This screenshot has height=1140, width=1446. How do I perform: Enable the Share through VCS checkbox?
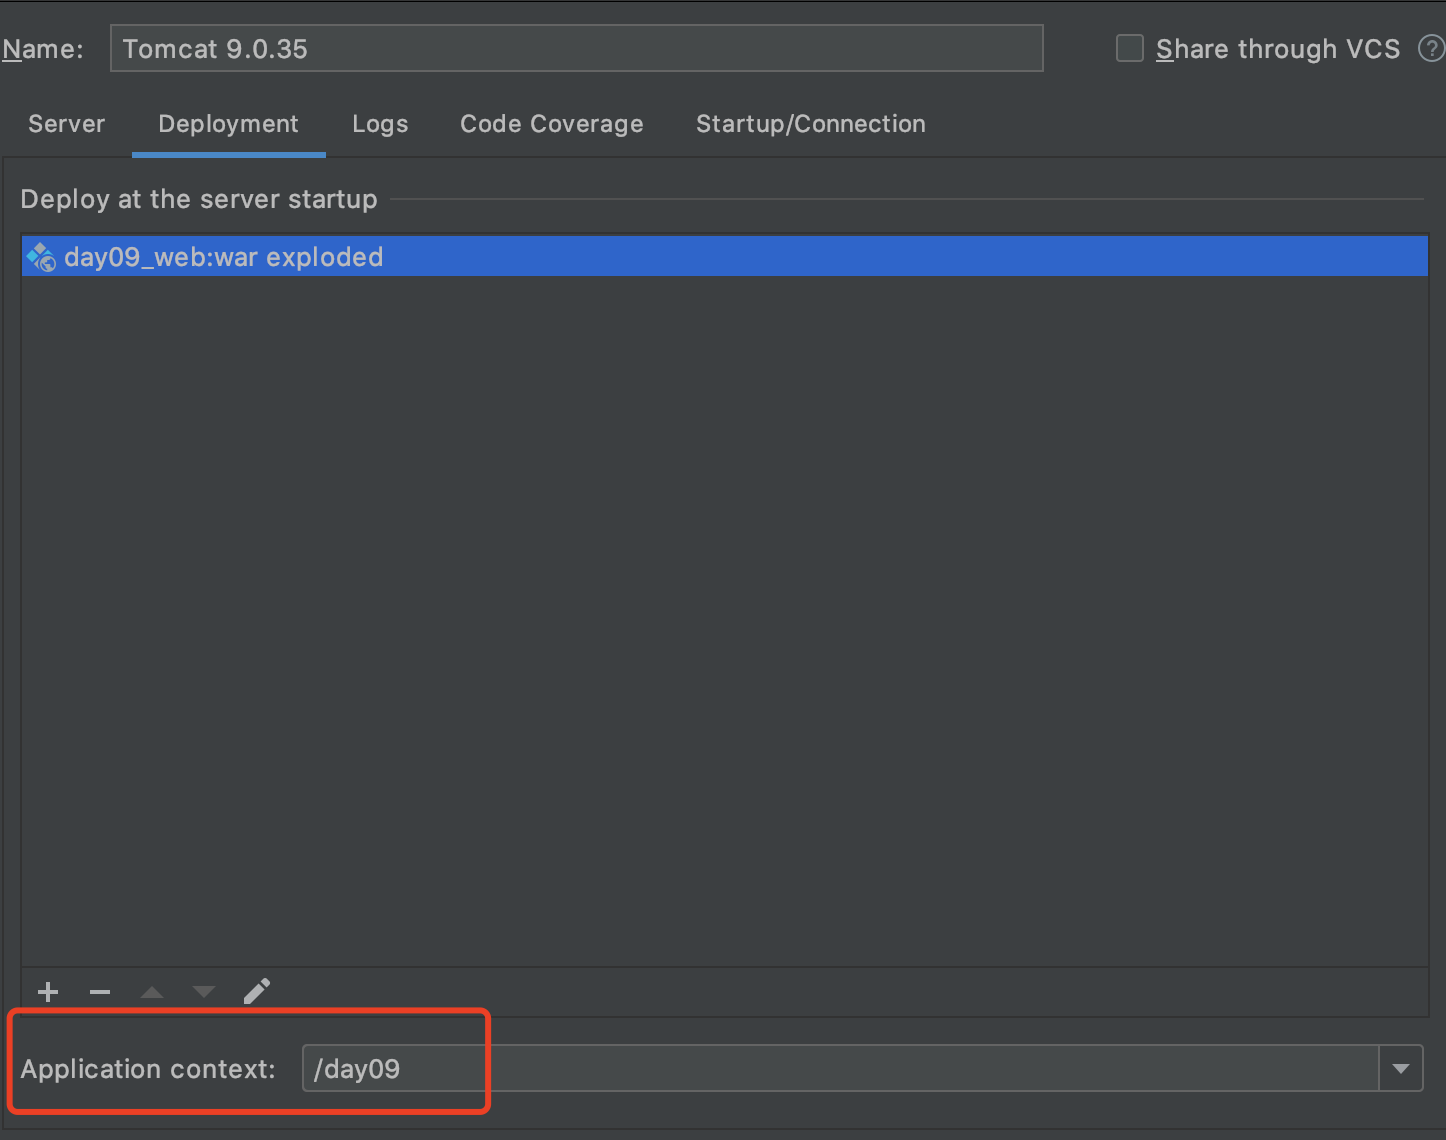click(1130, 48)
